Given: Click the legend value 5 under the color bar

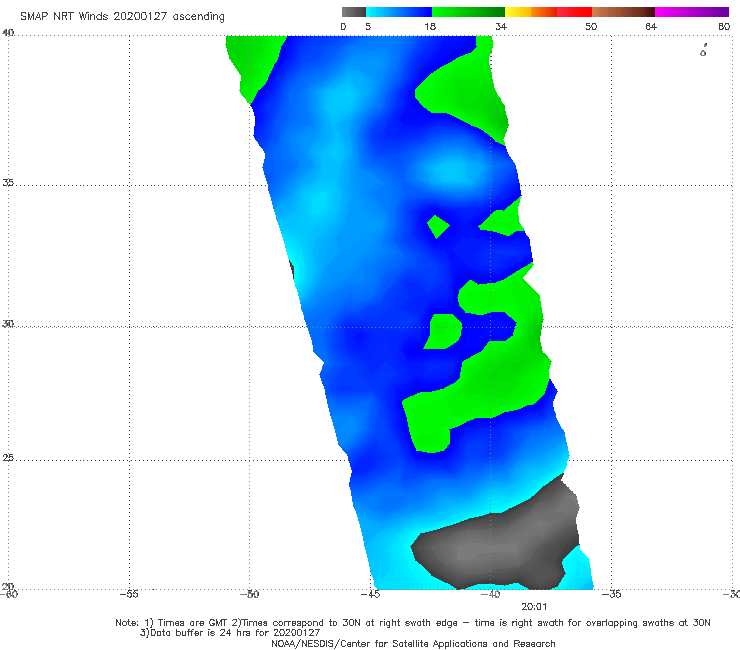Looking at the screenshot, I should [368, 27].
